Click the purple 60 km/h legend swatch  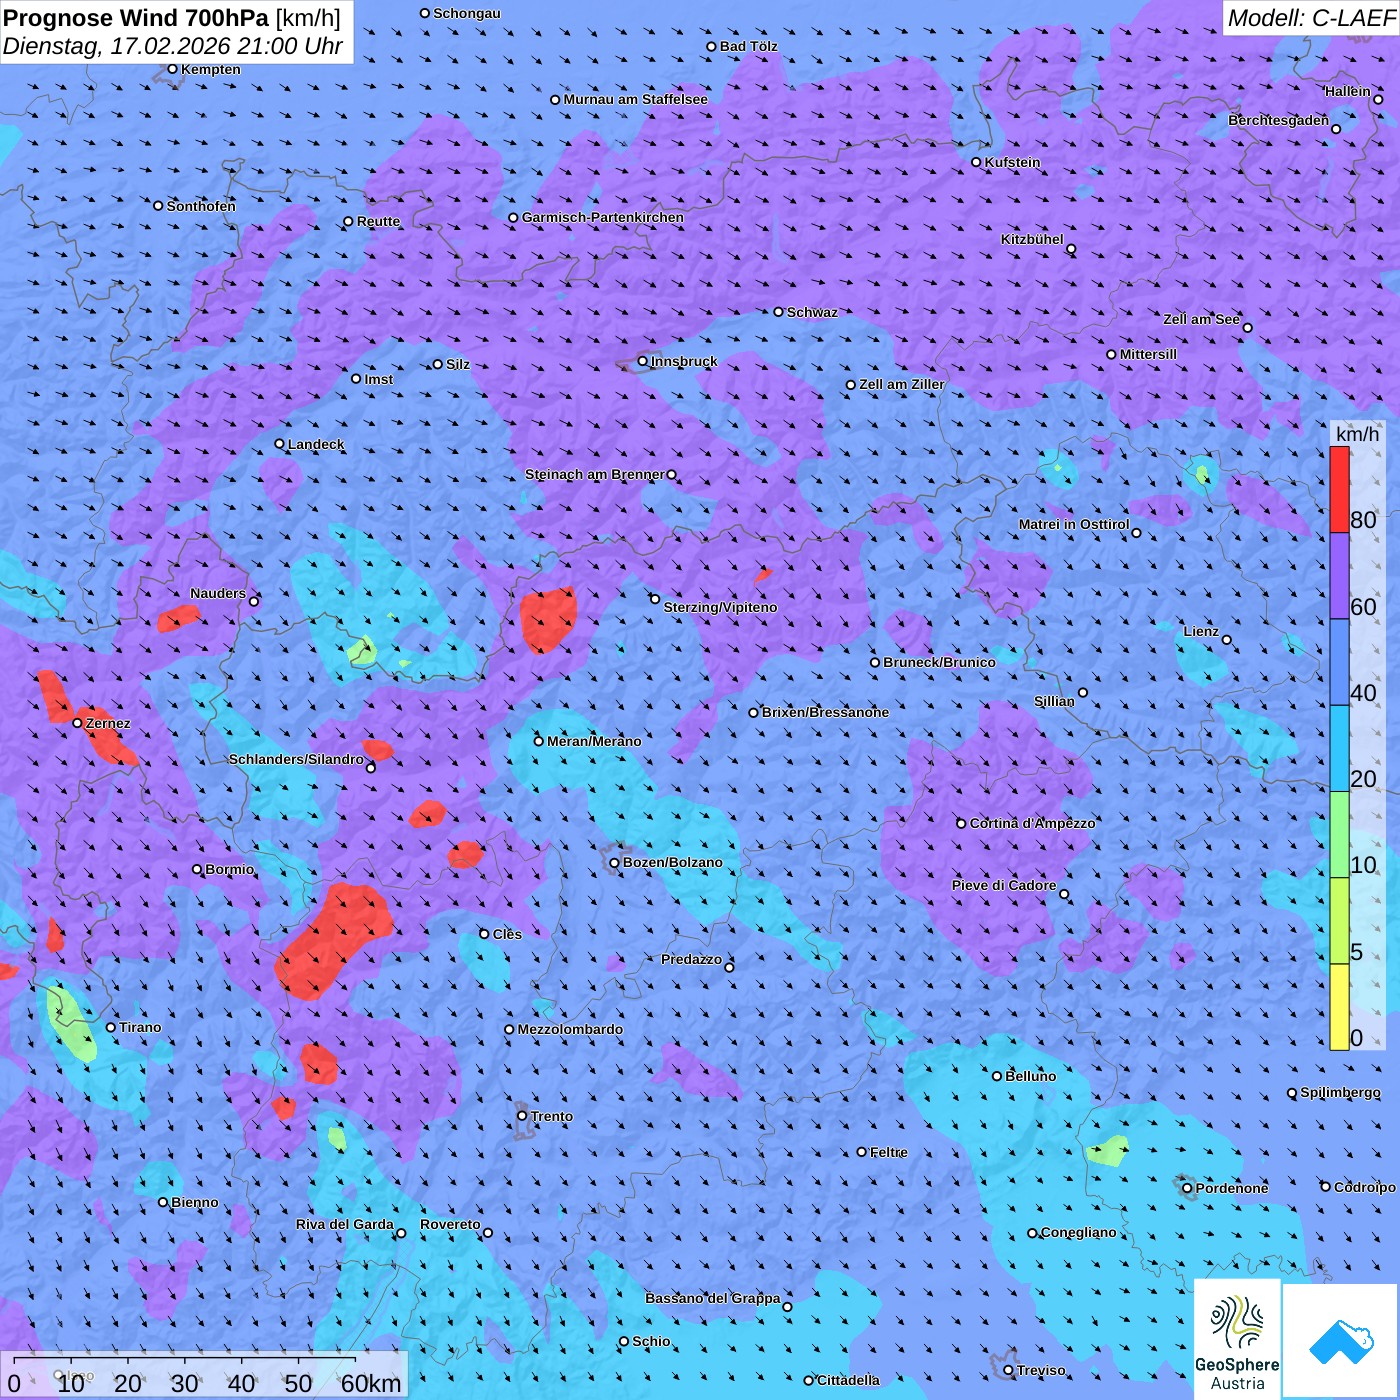pos(1339,576)
